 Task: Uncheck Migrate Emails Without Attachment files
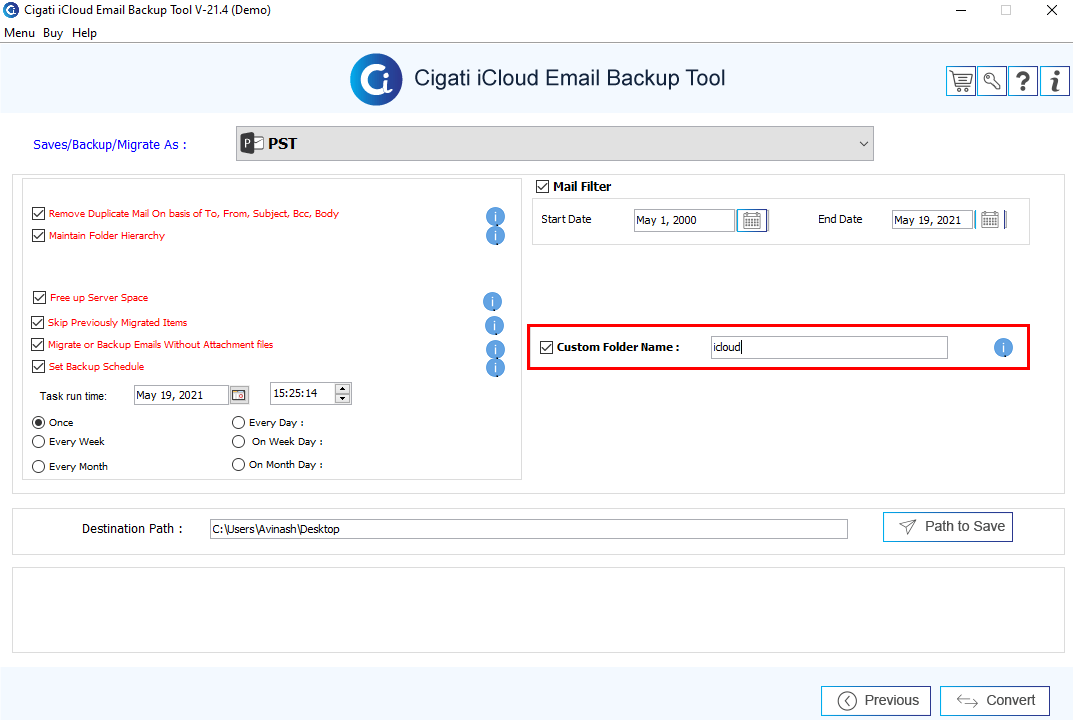click(x=38, y=344)
